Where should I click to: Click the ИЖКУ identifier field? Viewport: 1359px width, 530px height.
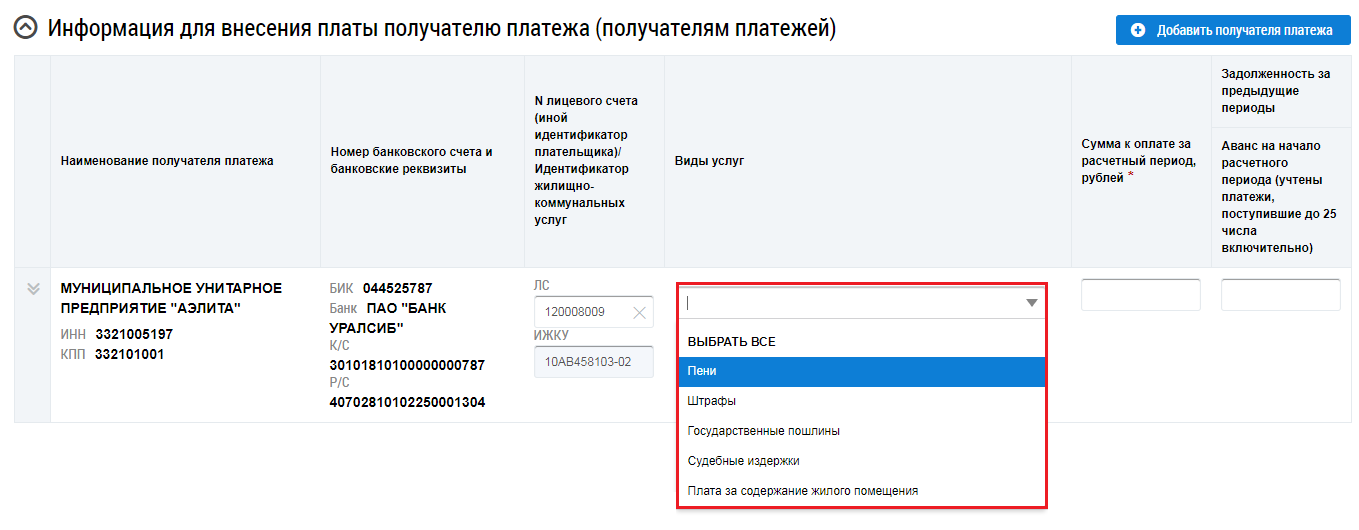(593, 361)
